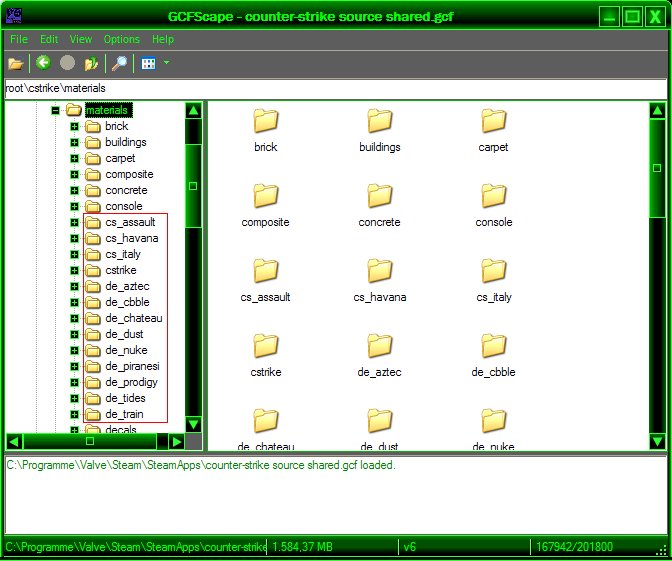This screenshot has width=672, height=561.
Task: Click the de_chateau folder icon in file pane
Action: [266, 420]
